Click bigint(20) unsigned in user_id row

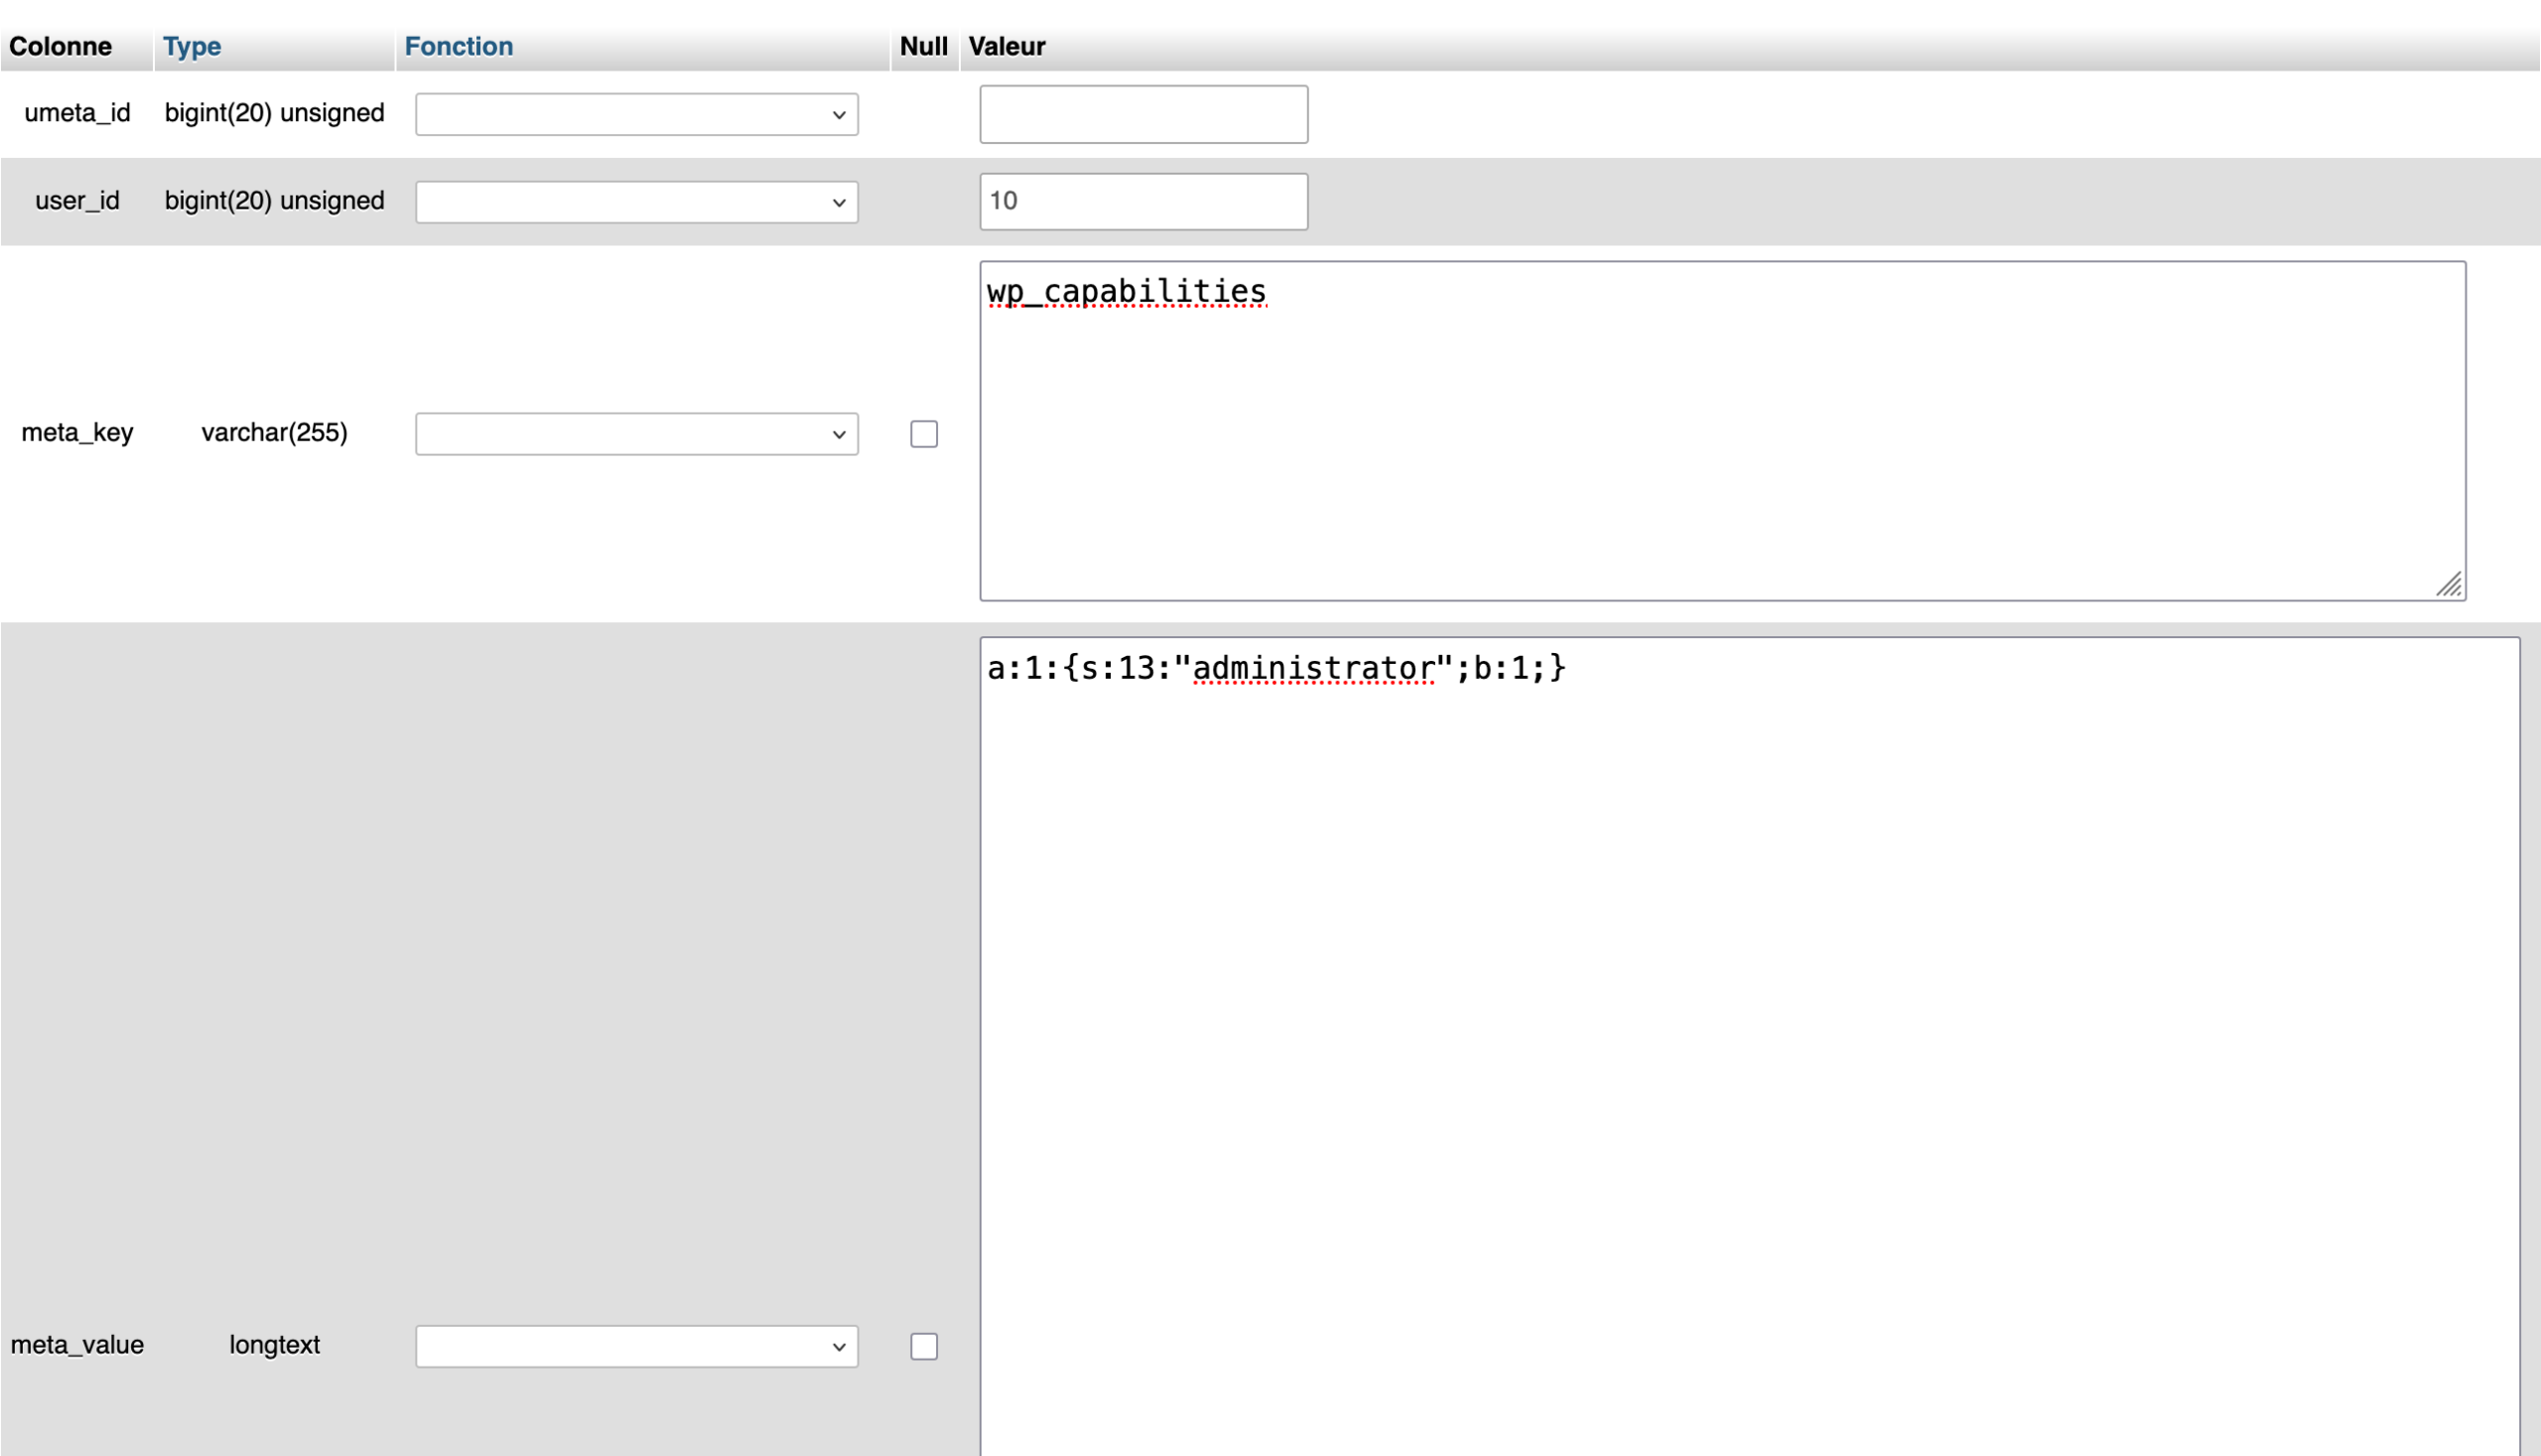point(274,201)
